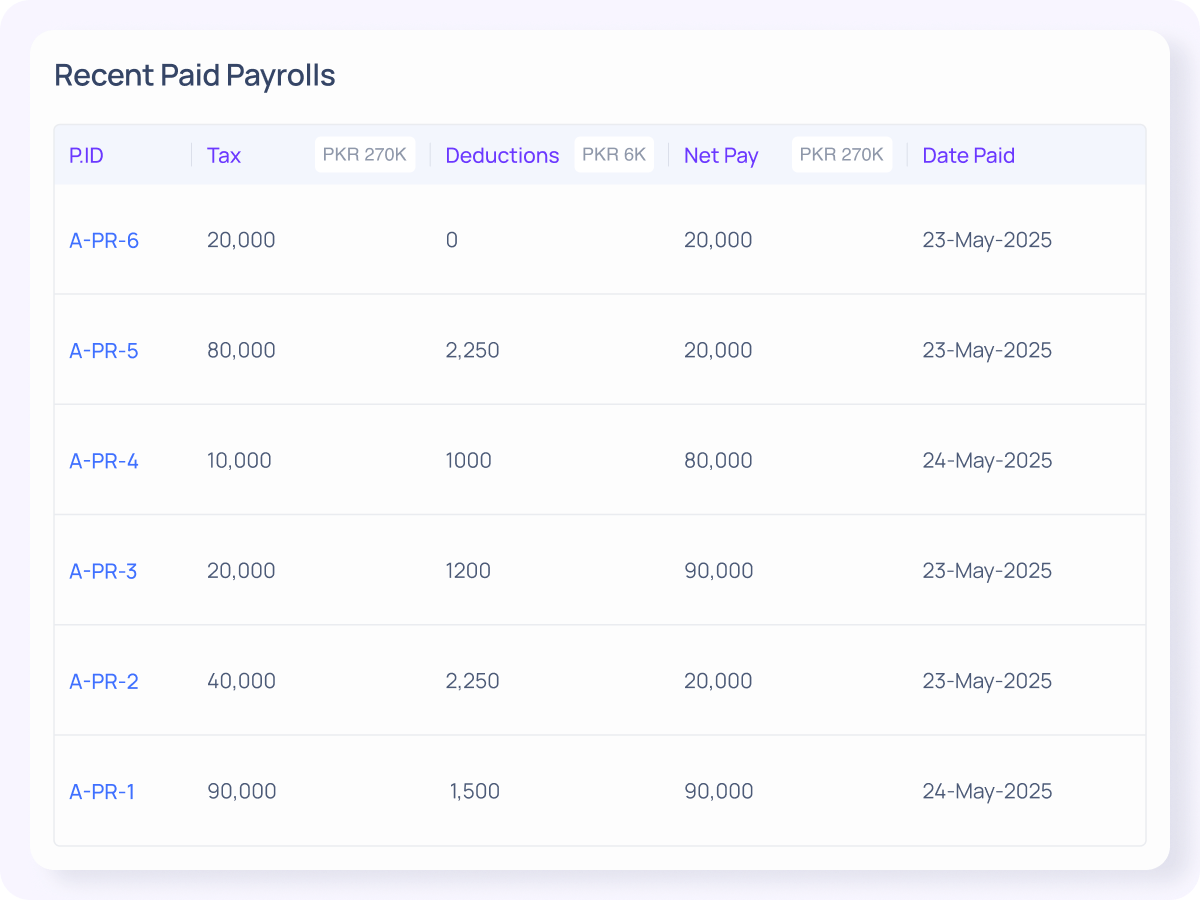Screen dimensions: 1200x900
Task: Sort payrolls by the Deductions column
Action: [x=502, y=155]
